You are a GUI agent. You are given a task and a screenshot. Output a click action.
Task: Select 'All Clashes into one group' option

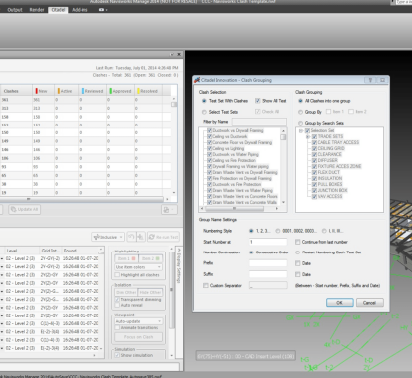[300, 101]
